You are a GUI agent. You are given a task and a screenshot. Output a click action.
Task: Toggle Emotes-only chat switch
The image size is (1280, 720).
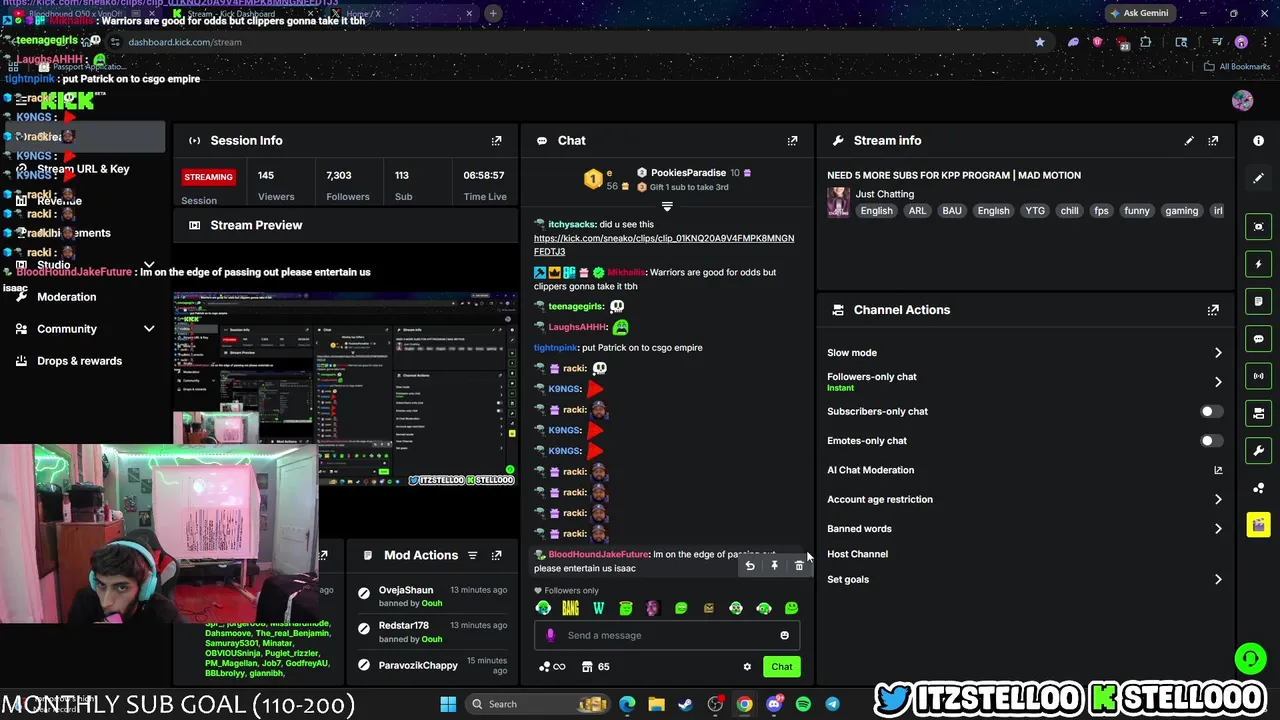pyautogui.click(x=1210, y=441)
